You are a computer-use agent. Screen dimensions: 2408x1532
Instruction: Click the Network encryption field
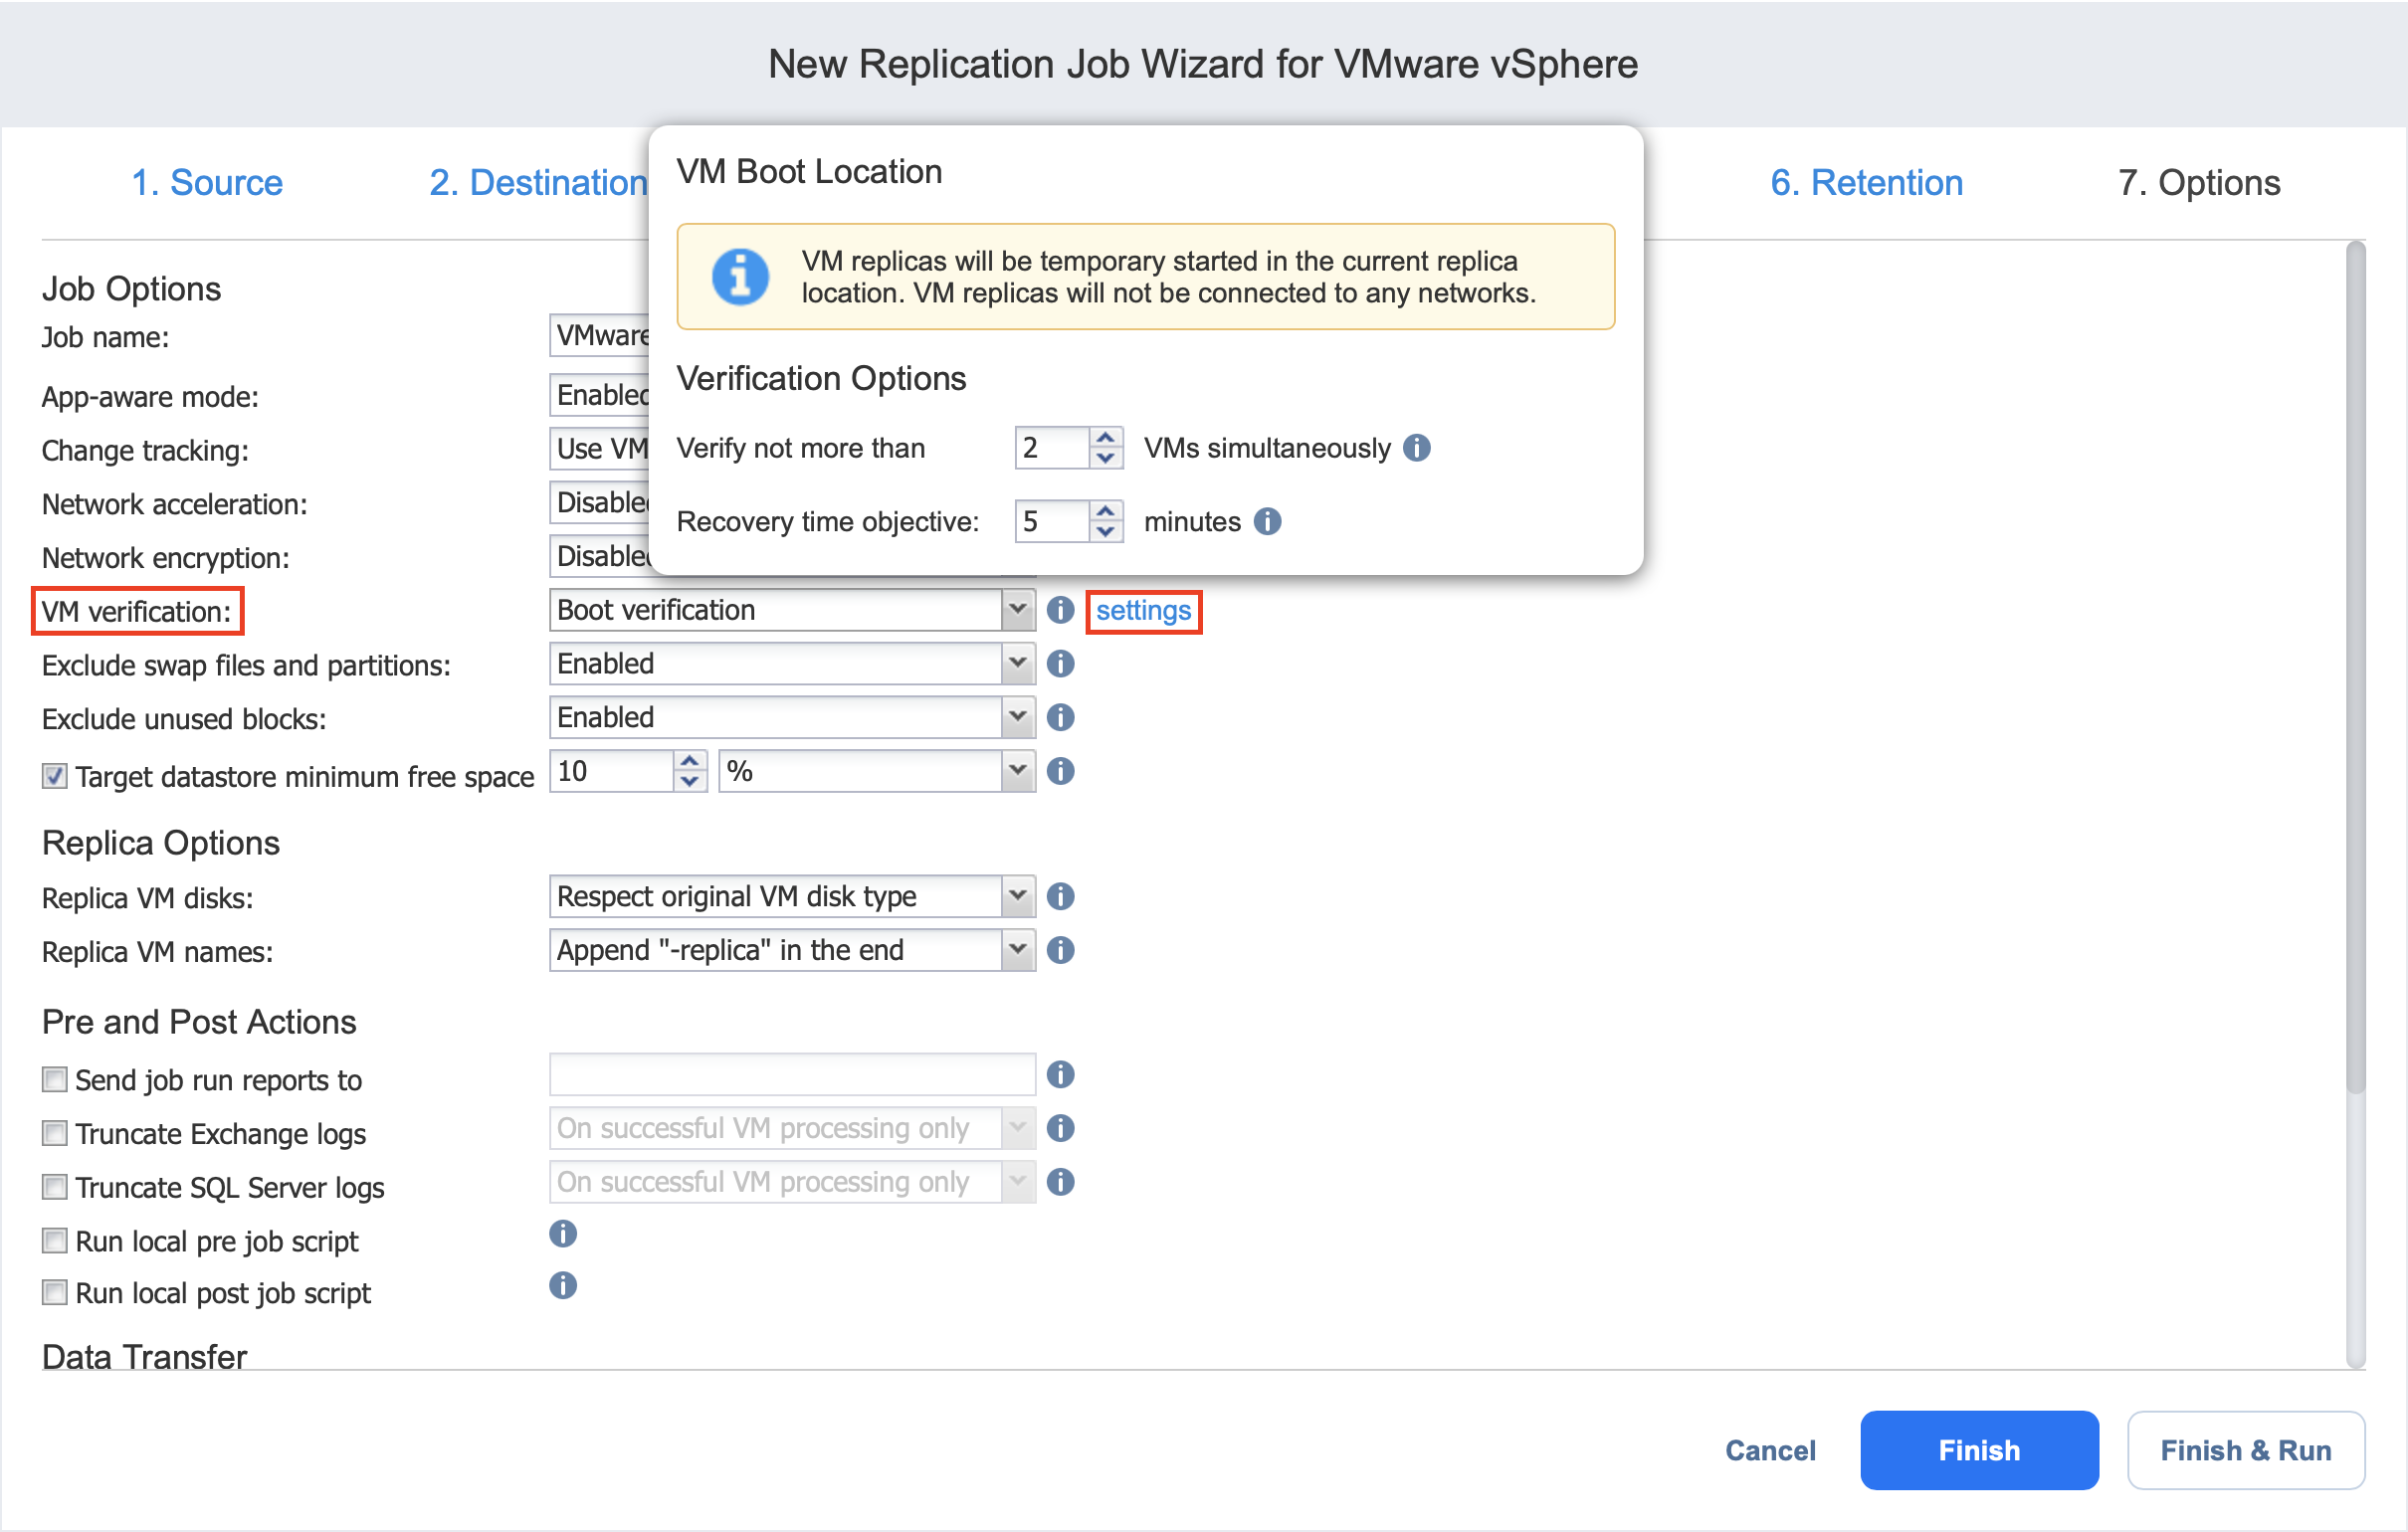(600, 557)
